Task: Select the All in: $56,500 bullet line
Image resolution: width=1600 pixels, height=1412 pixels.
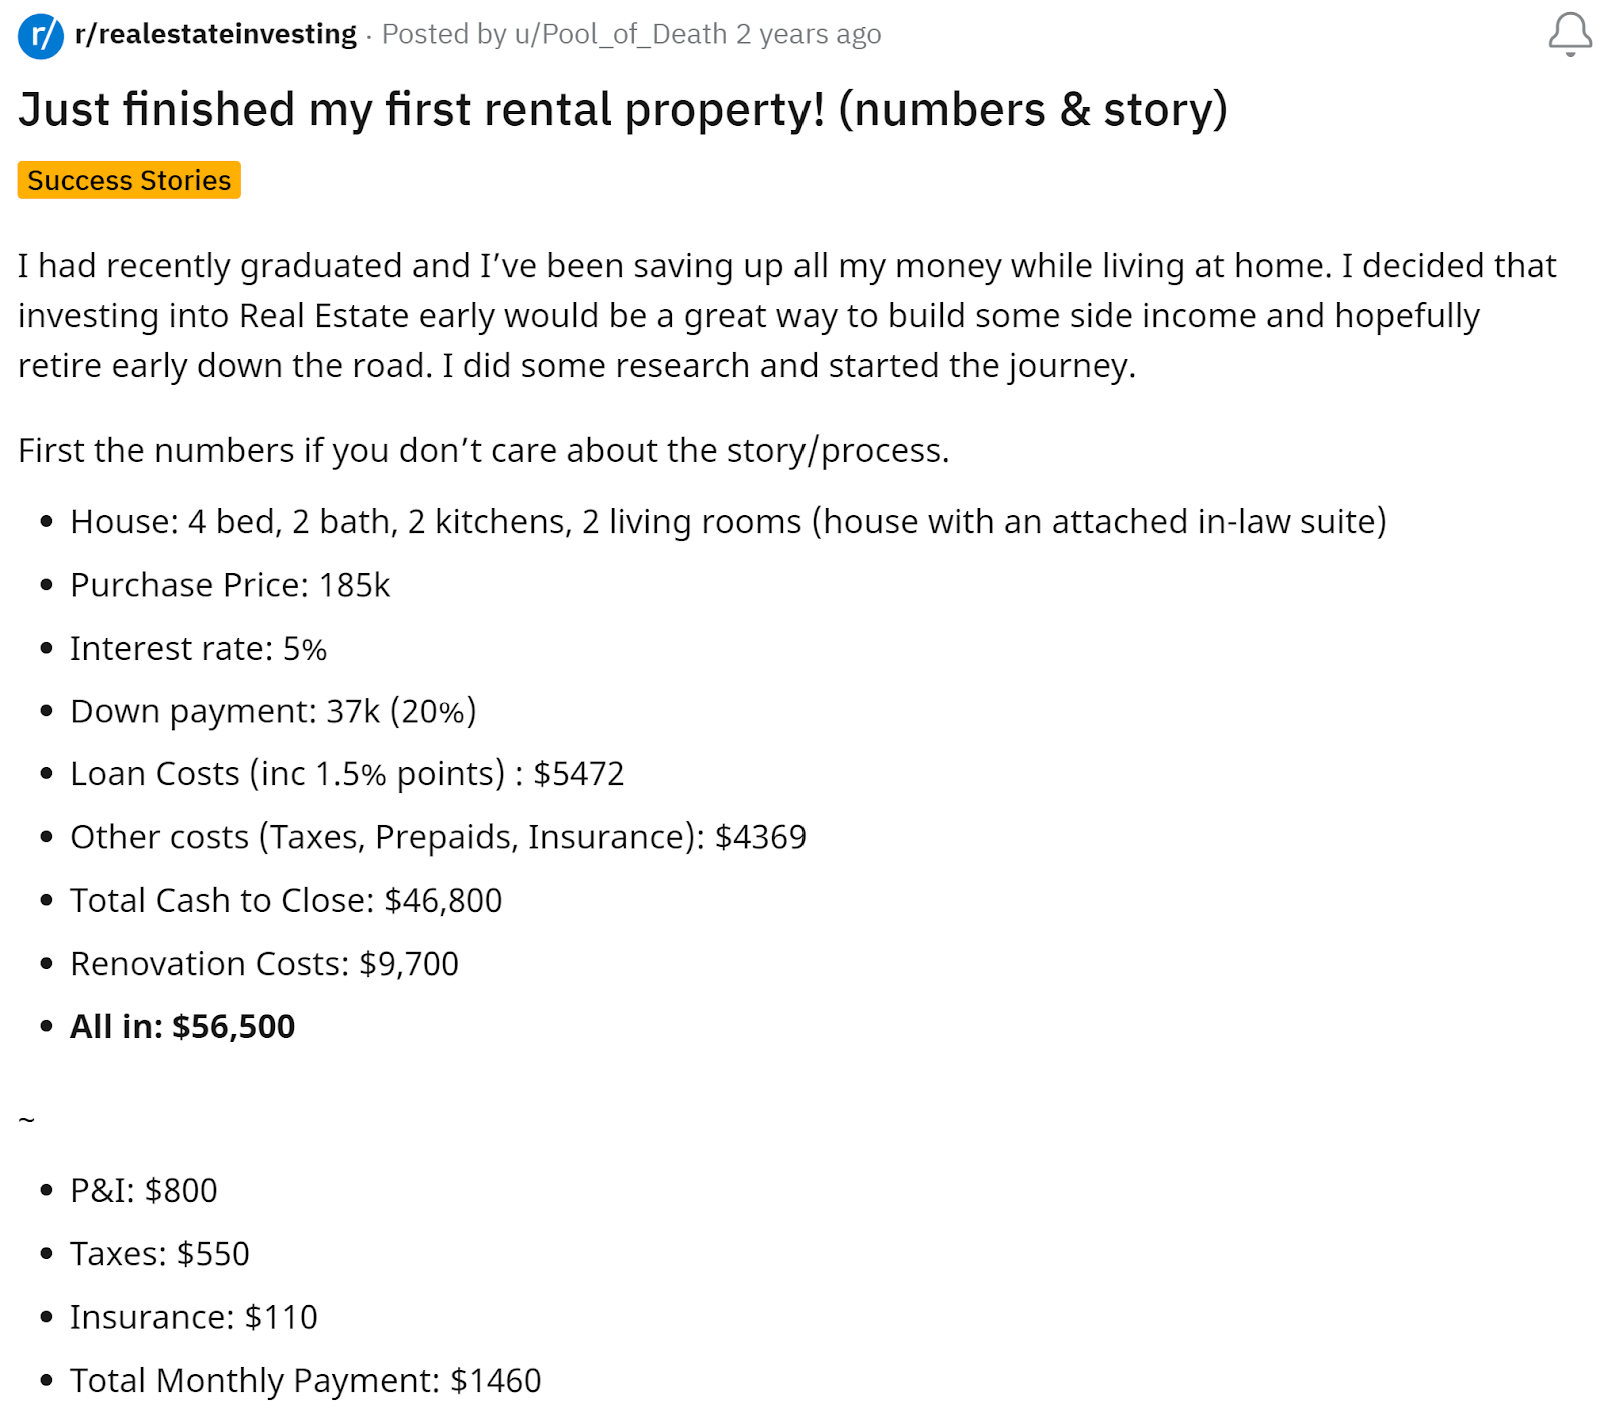Action: [181, 1026]
